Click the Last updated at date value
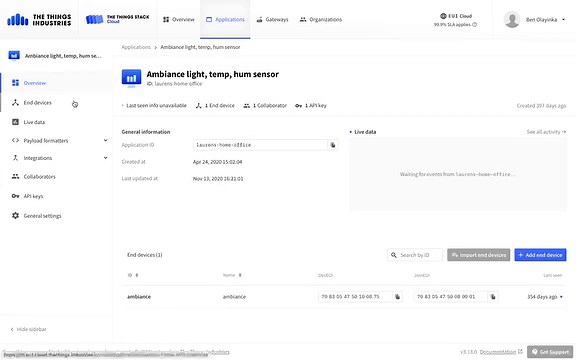This screenshot has width=576, height=360. (218, 179)
